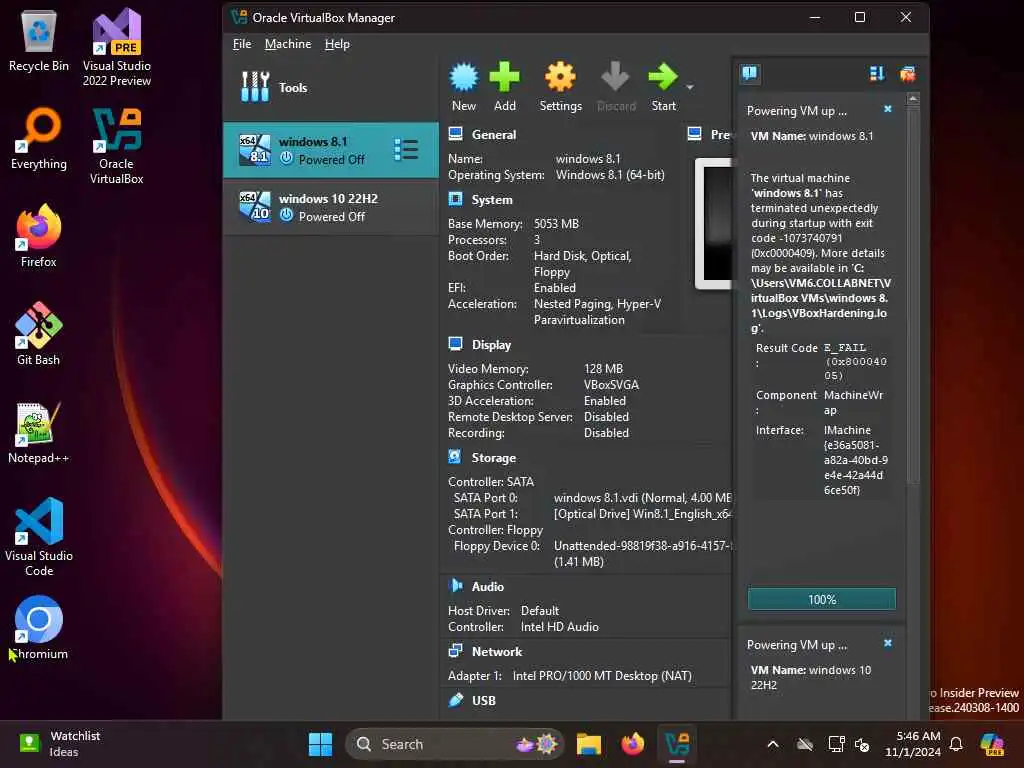Open Oracle VirtualBox desktop shortcut
1024x768 pixels.
(117, 146)
